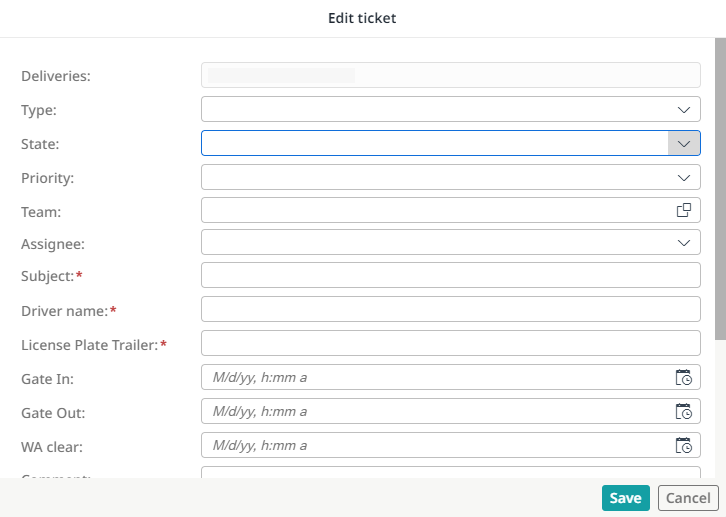This screenshot has height=517, width=726.
Task: Open the Gate Out date-time picker icon
Action: (683, 411)
